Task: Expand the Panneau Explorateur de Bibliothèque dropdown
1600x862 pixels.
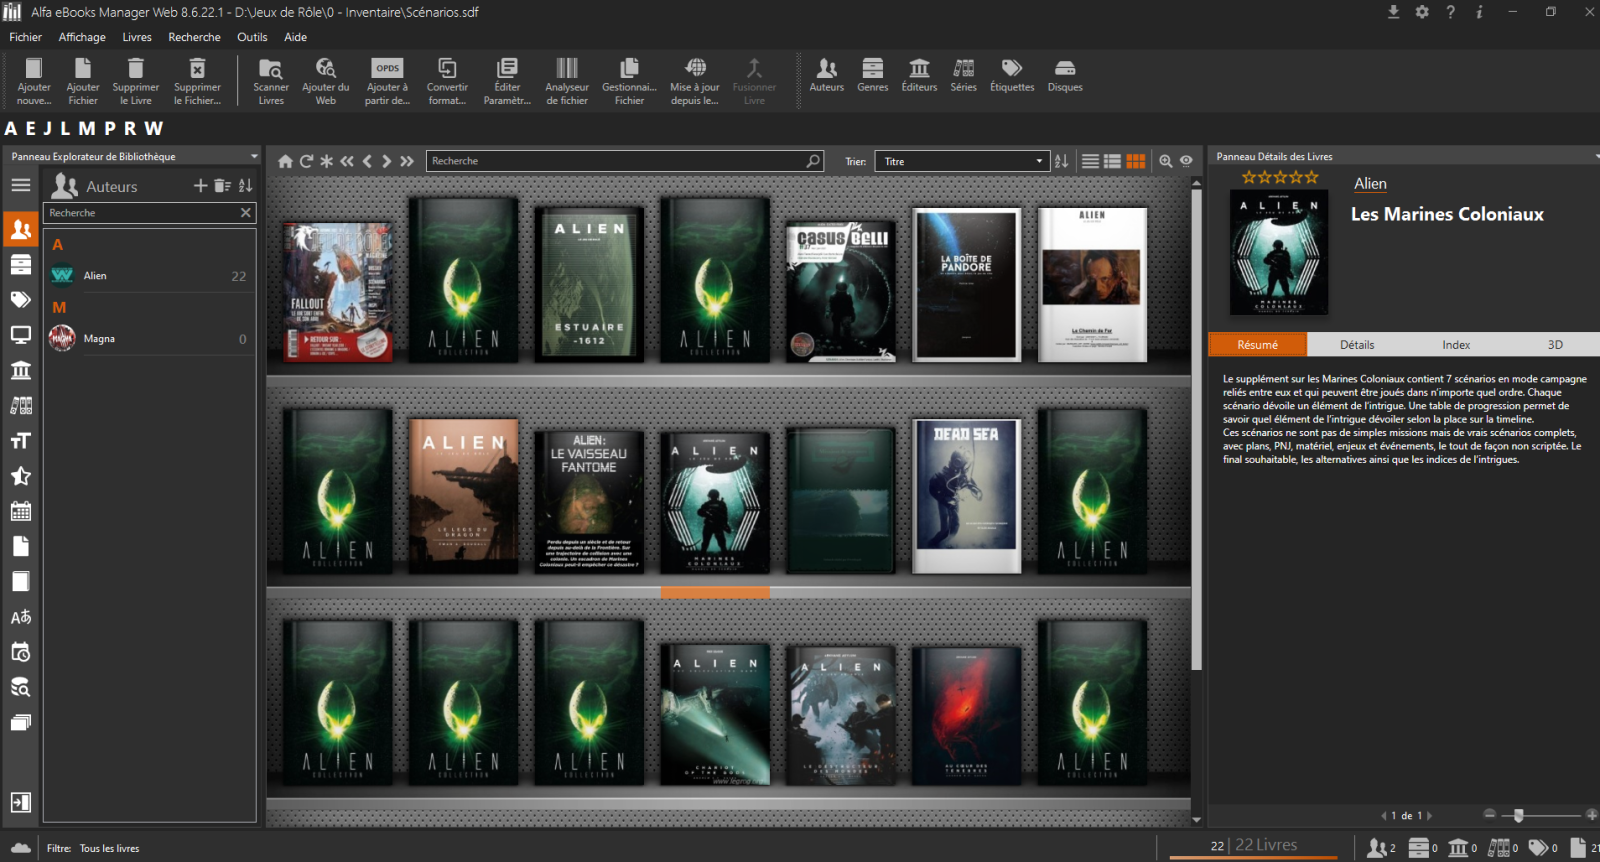Action: click(x=254, y=157)
